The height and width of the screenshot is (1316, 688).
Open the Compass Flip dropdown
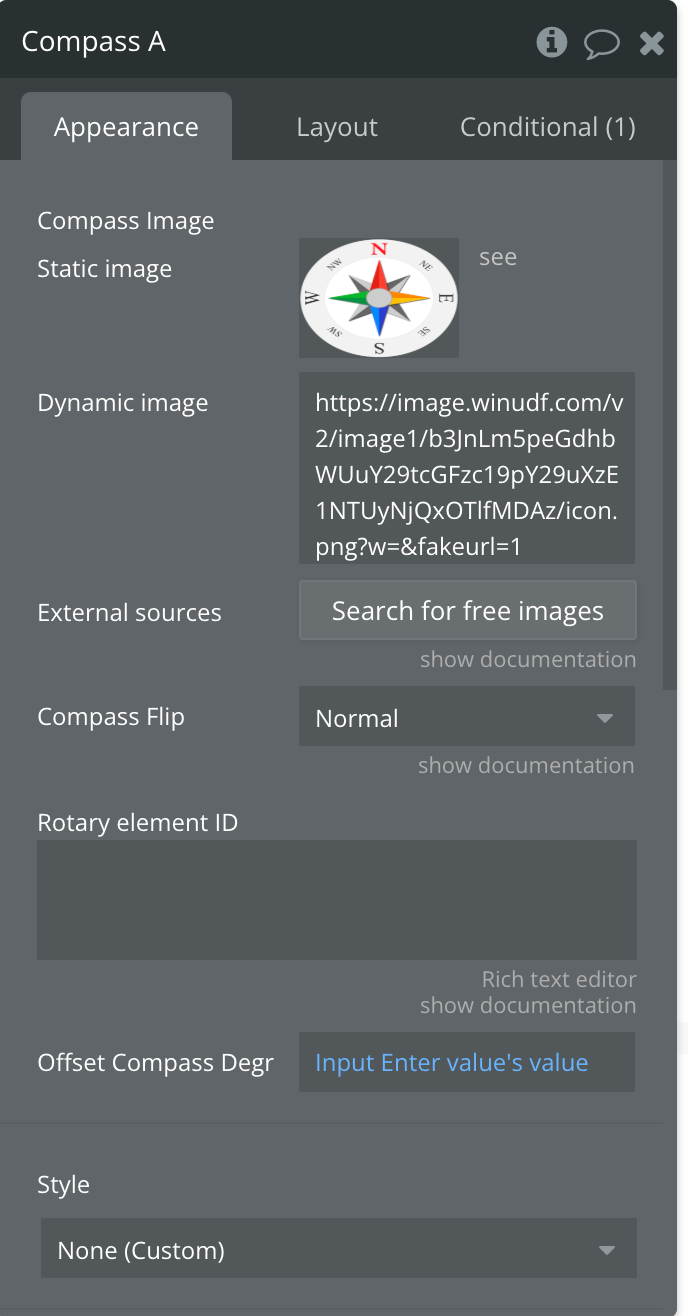click(466, 717)
